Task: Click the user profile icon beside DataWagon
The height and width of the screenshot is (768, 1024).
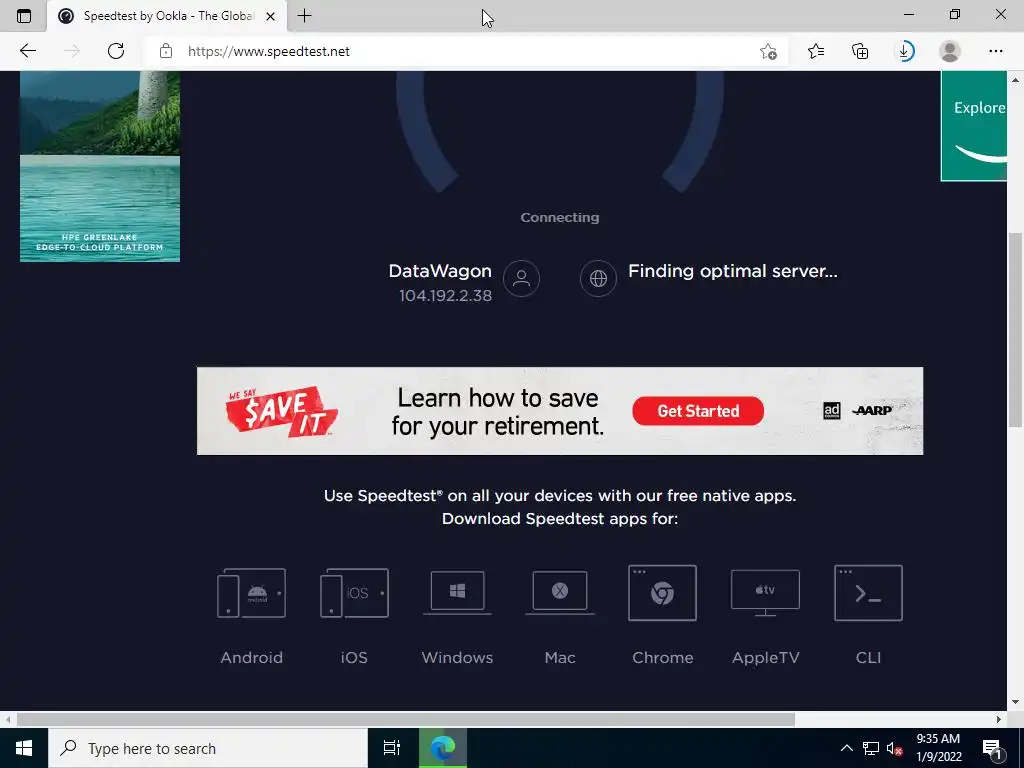Action: click(521, 278)
